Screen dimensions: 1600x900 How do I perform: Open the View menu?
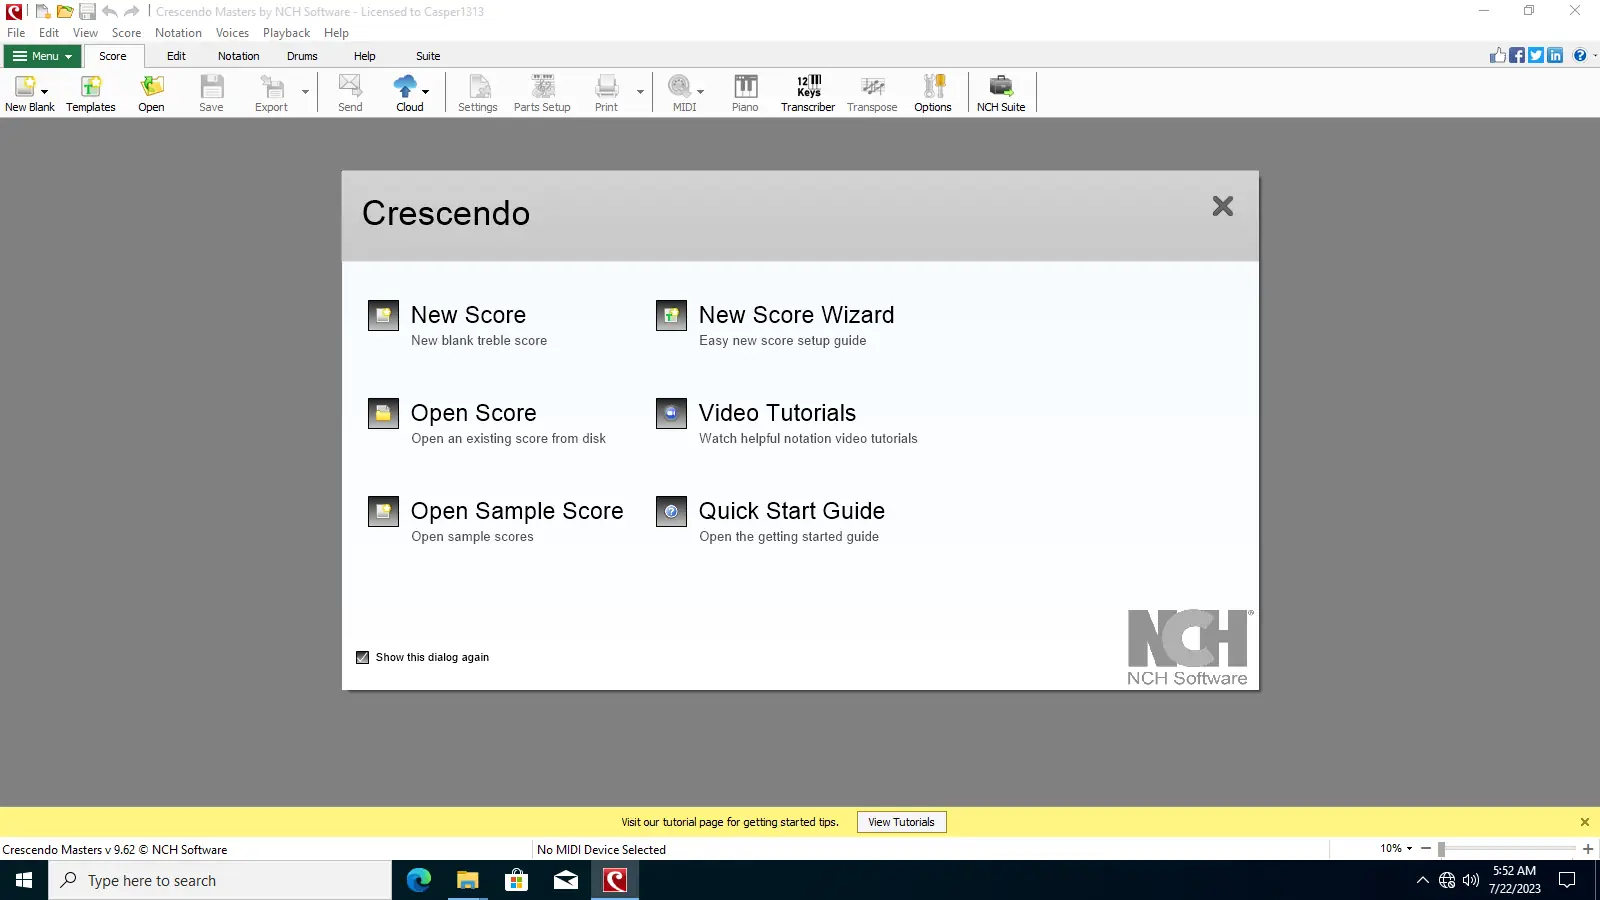pos(85,33)
